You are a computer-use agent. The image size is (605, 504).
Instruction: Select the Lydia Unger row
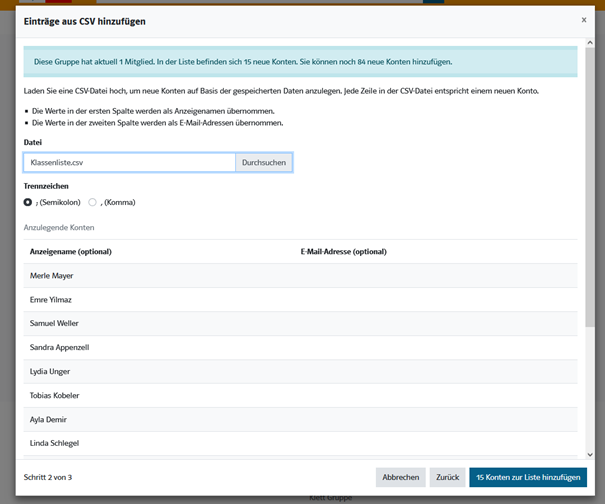[x=51, y=371]
